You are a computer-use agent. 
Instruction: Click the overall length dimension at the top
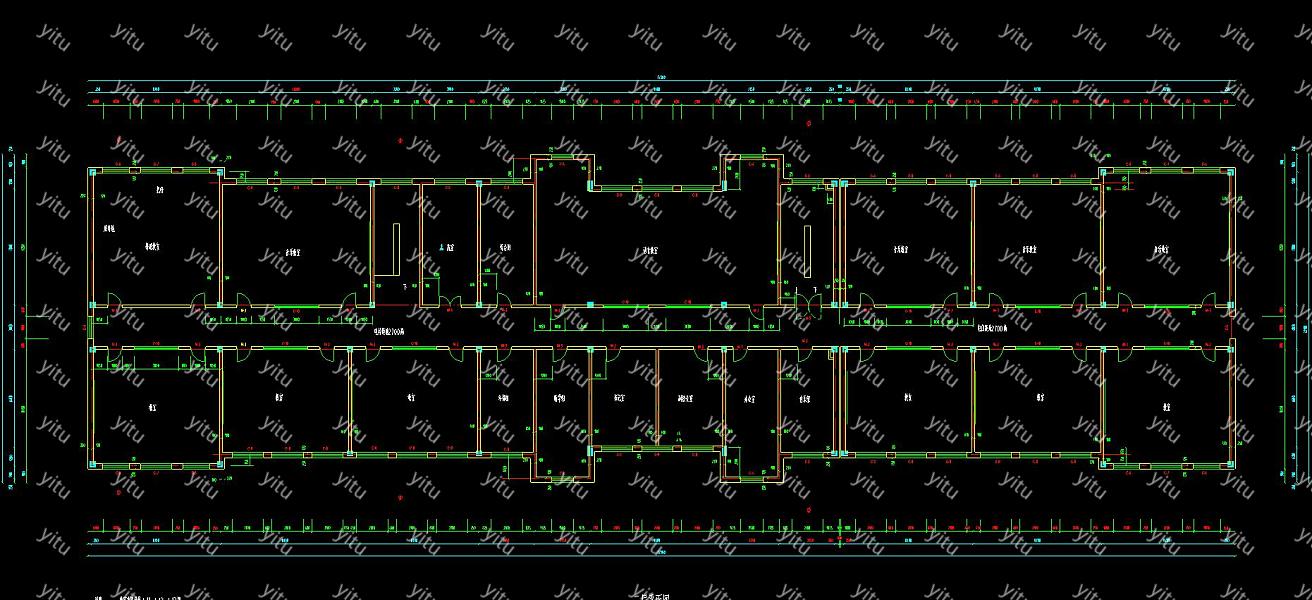pos(660,77)
